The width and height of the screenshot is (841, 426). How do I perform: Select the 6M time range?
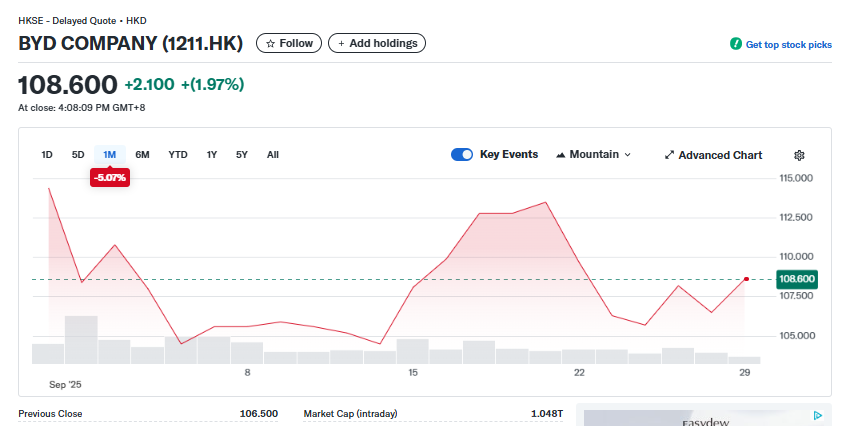pos(142,155)
